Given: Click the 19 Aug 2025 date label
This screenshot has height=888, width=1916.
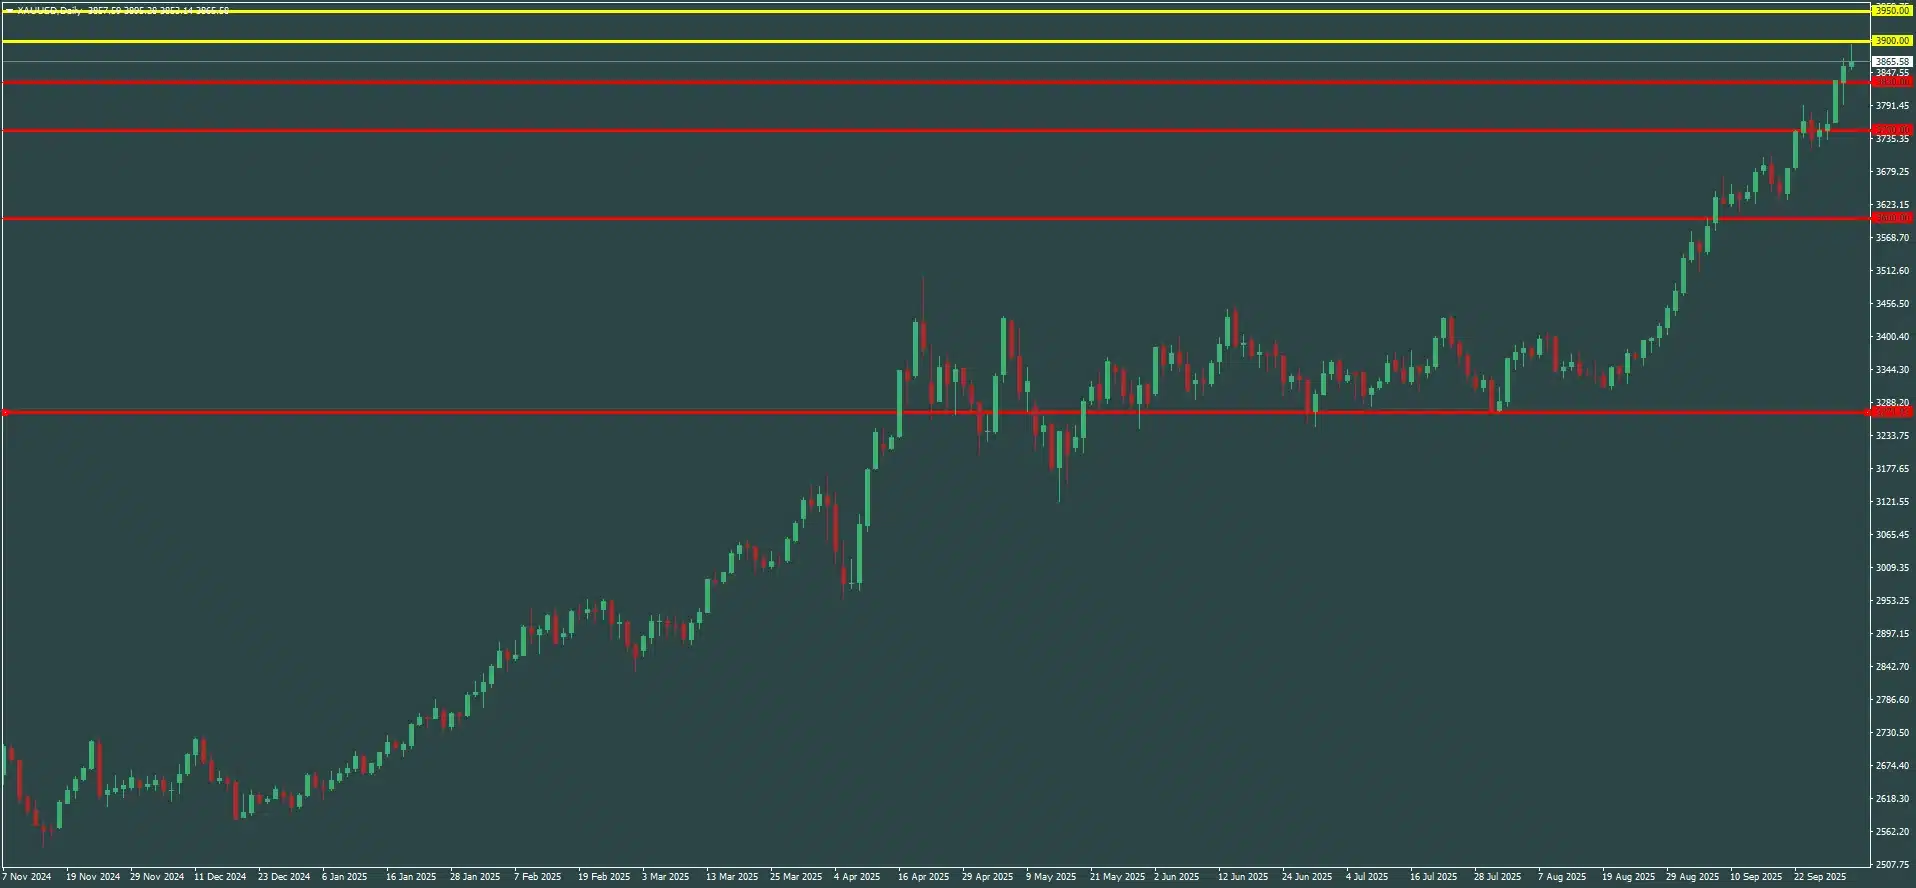Looking at the screenshot, I should 1627,877.
